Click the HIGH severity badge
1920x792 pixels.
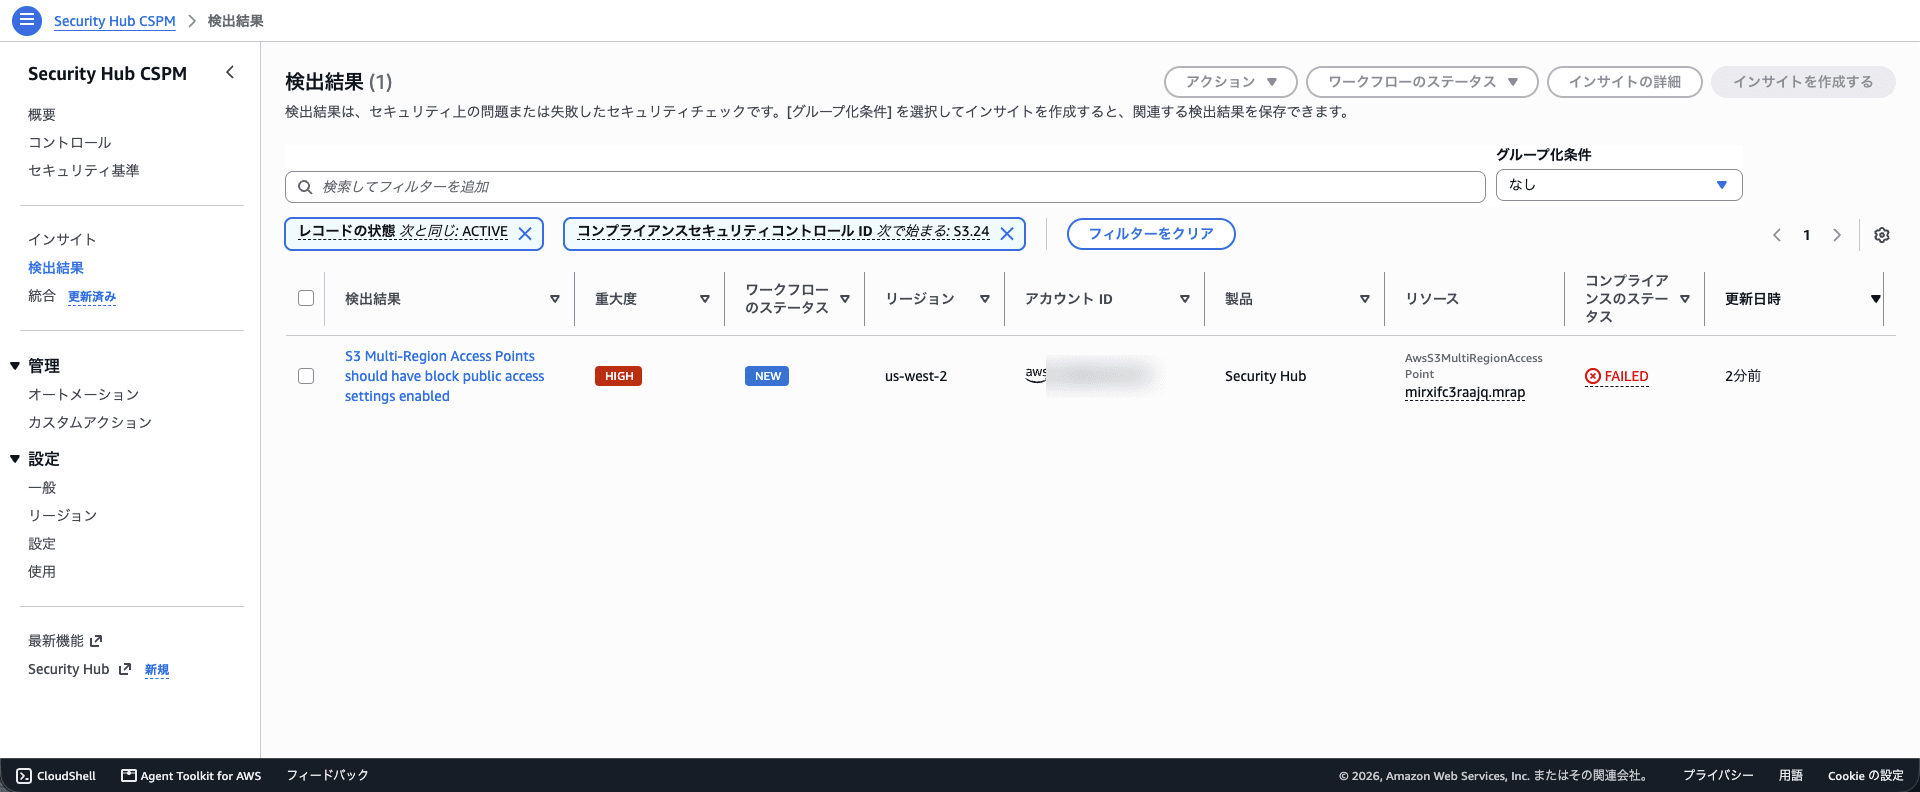(x=618, y=376)
